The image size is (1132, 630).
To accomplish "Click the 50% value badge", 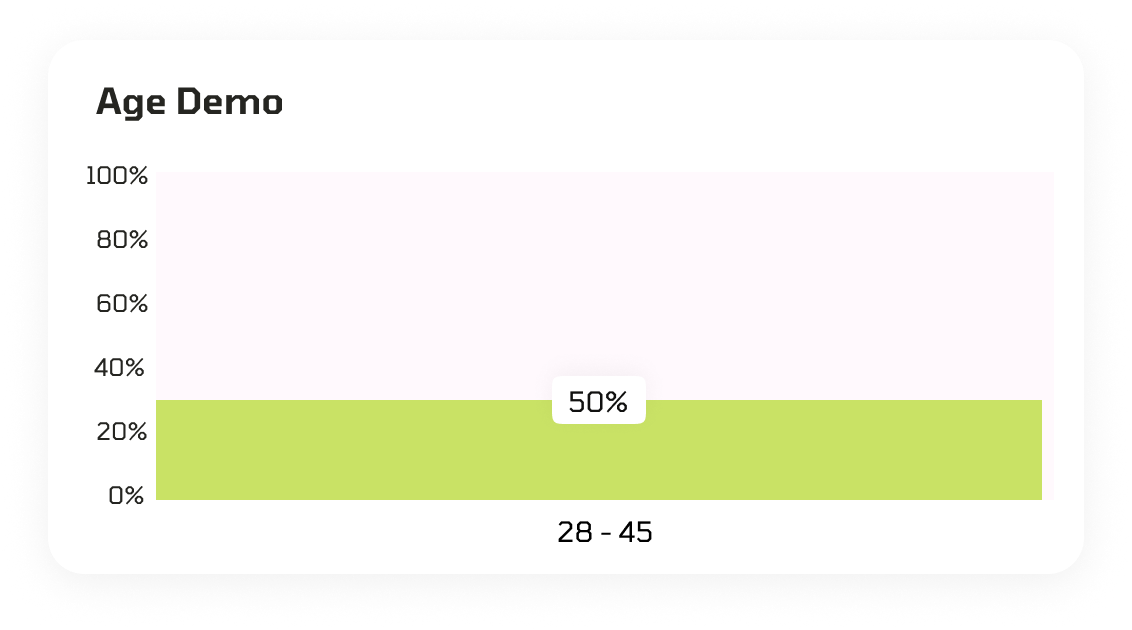I will [598, 401].
